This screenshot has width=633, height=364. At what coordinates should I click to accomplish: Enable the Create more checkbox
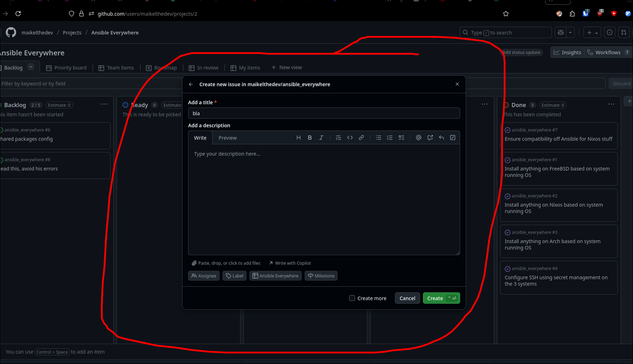[x=352, y=298]
